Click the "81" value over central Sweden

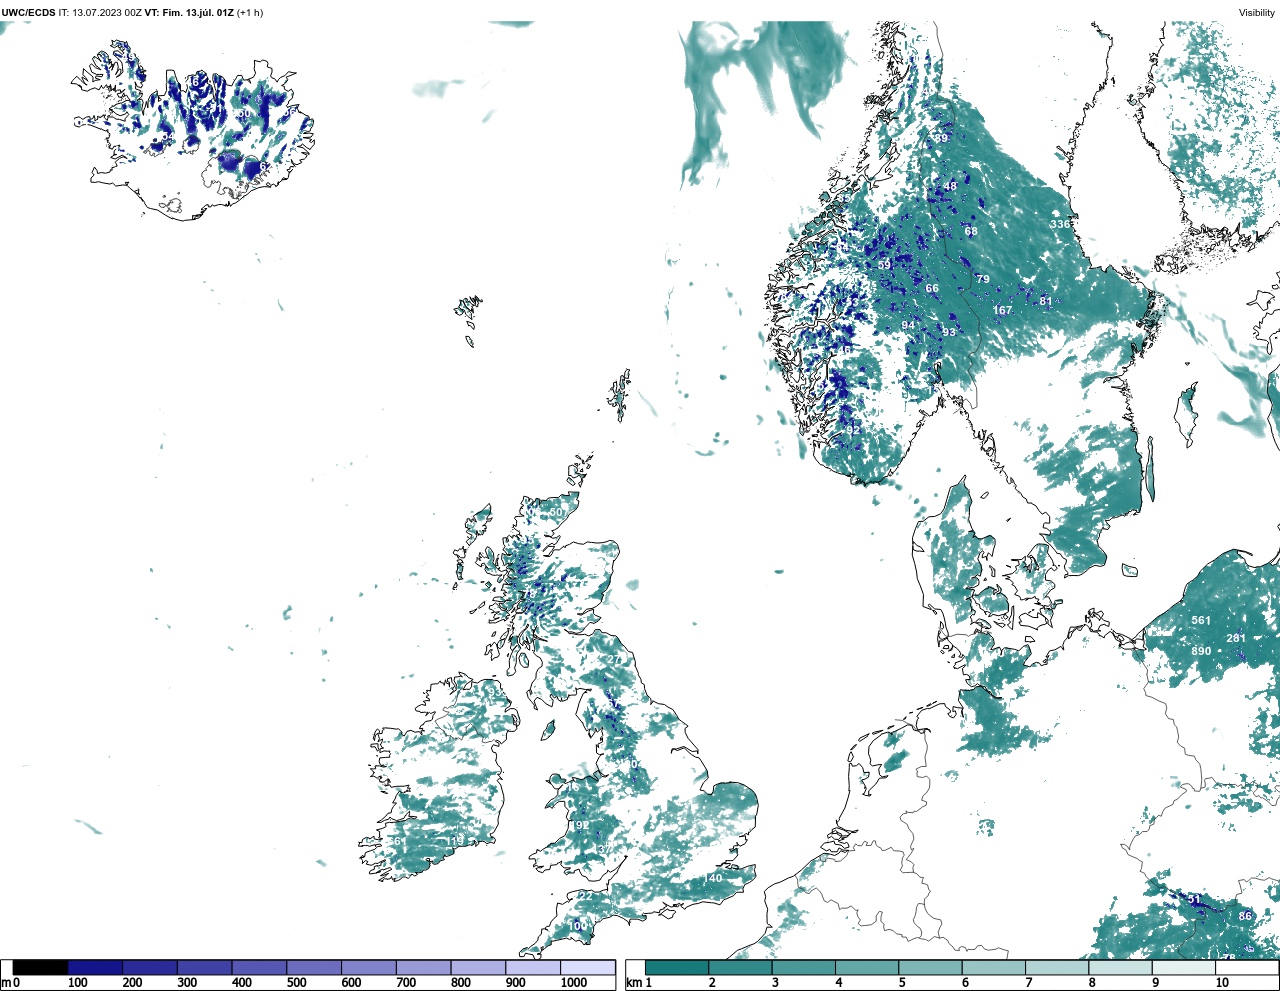1046,301
